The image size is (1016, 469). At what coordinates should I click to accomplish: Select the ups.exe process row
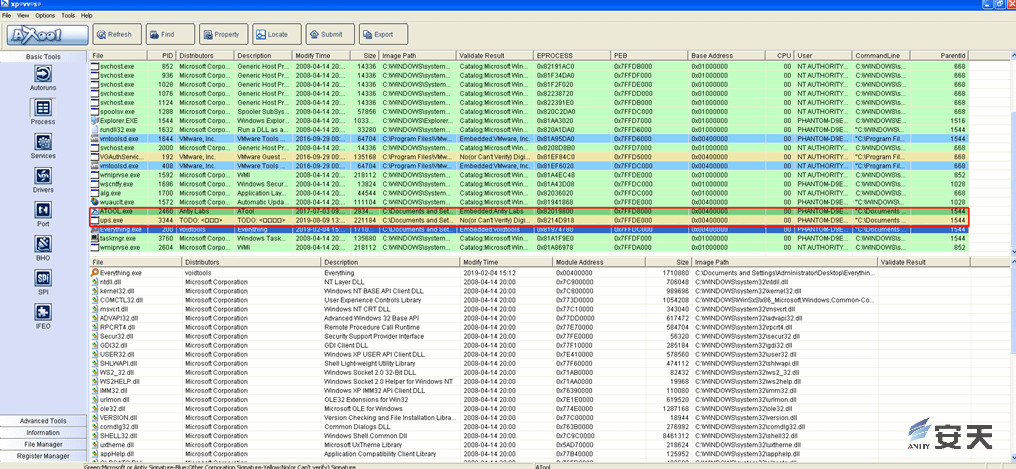click(529, 220)
